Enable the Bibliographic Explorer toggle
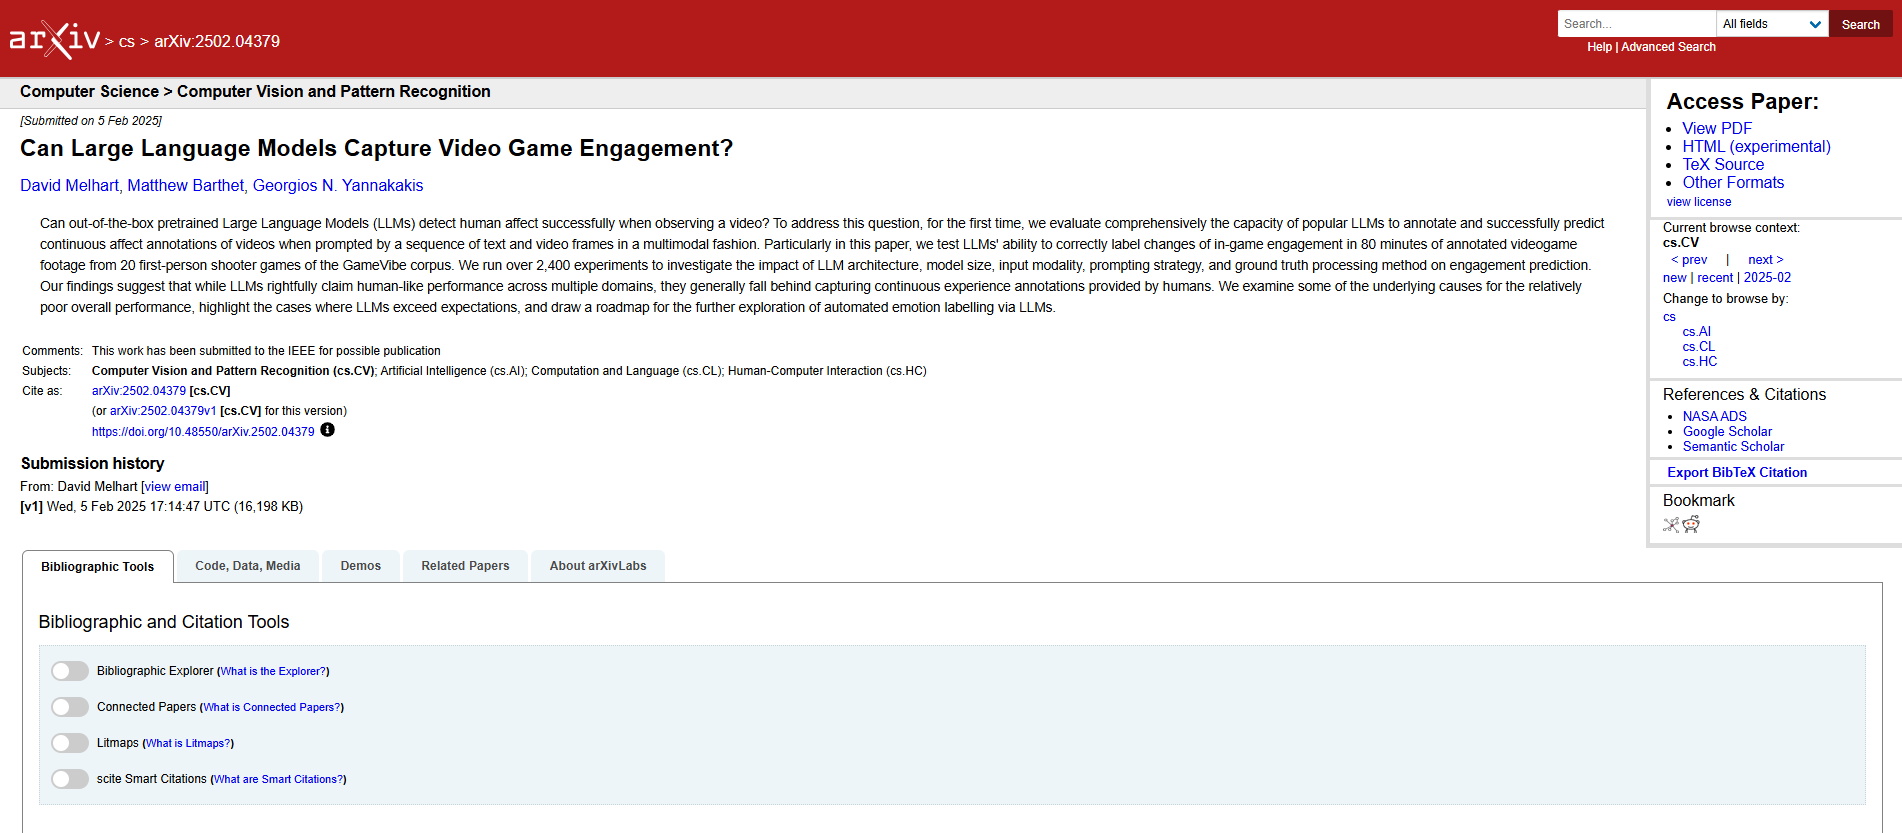Screen dimensions: 1902x833 coord(69,670)
